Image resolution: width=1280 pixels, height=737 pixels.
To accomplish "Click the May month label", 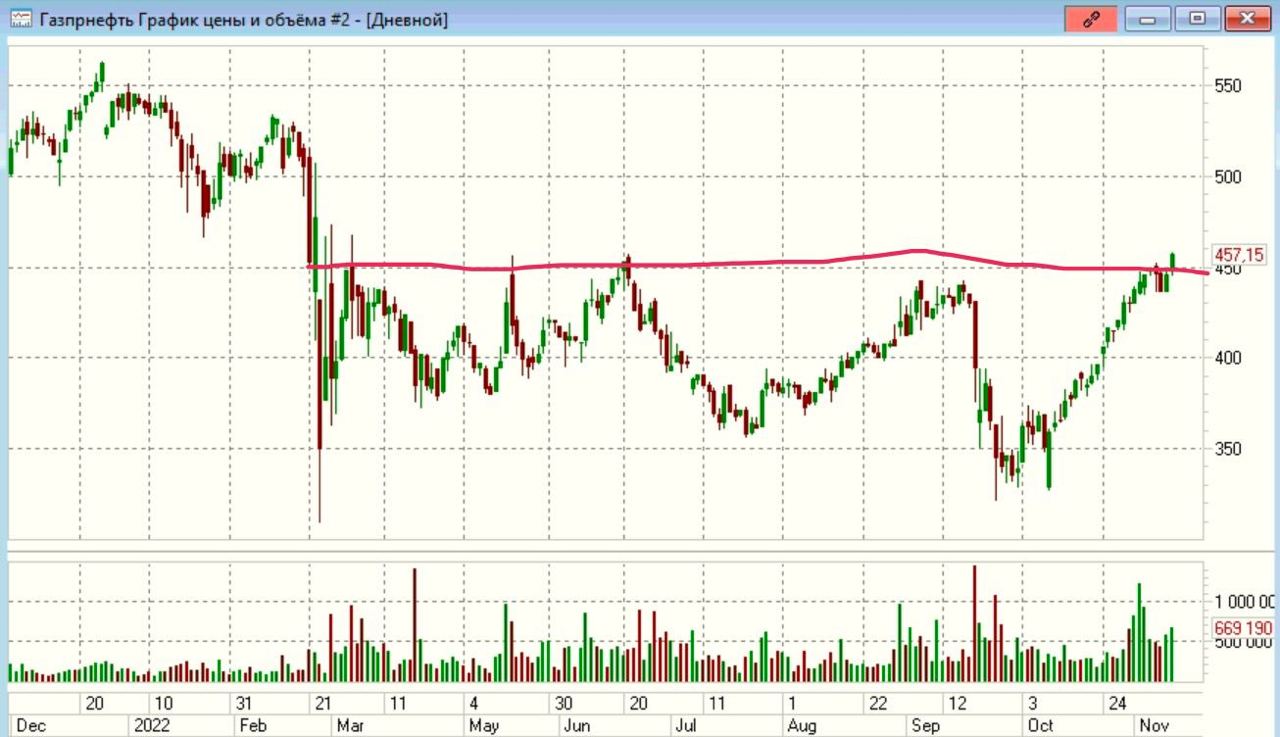I will pyautogui.click(x=484, y=725).
